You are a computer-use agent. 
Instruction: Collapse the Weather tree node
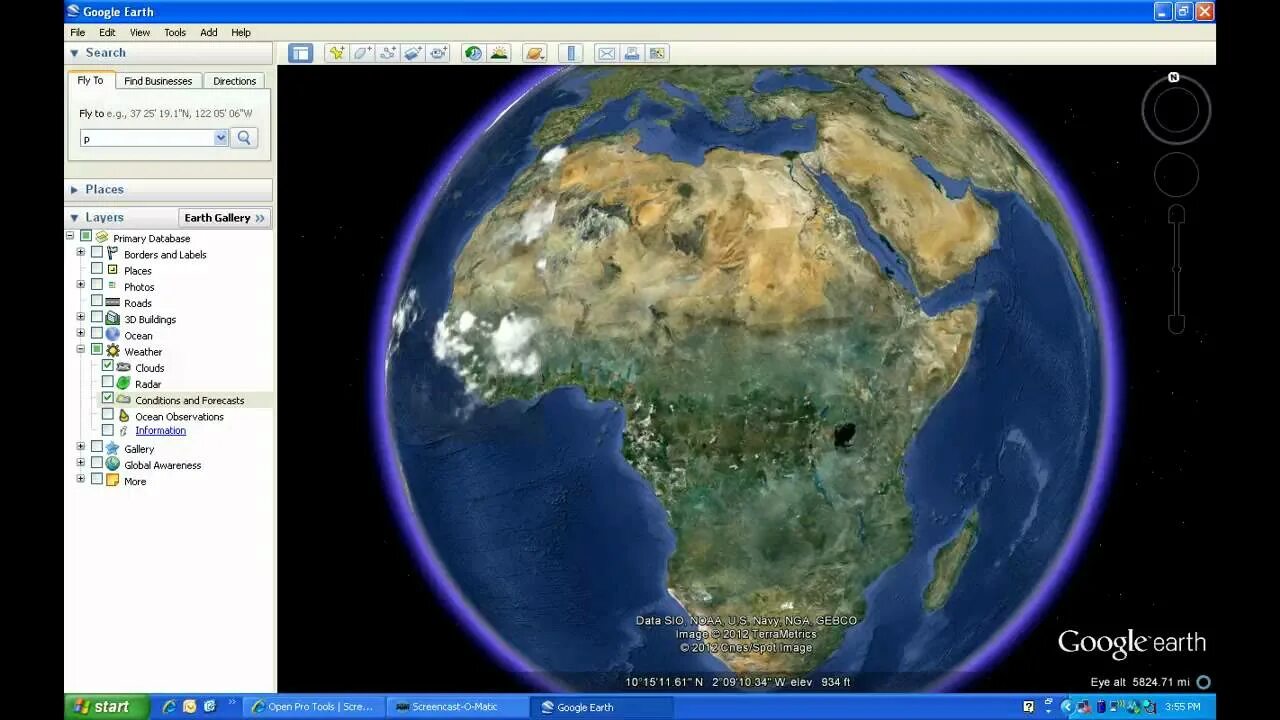81,349
